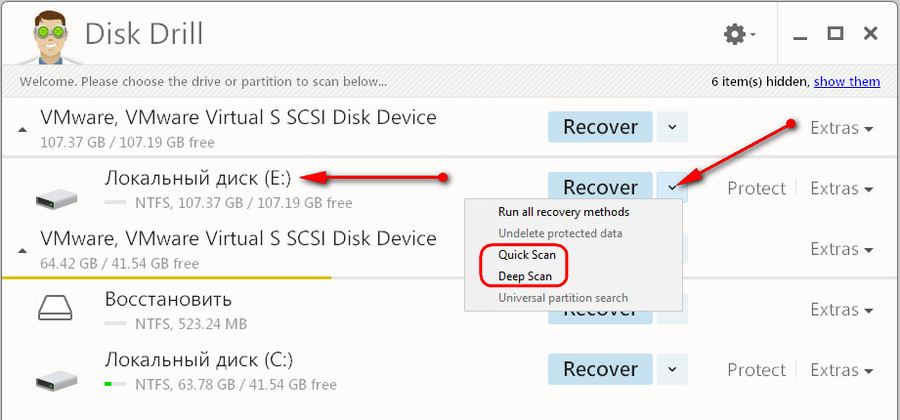Enable Protect for disk C:
The image size is (900, 420).
coord(756,370)
